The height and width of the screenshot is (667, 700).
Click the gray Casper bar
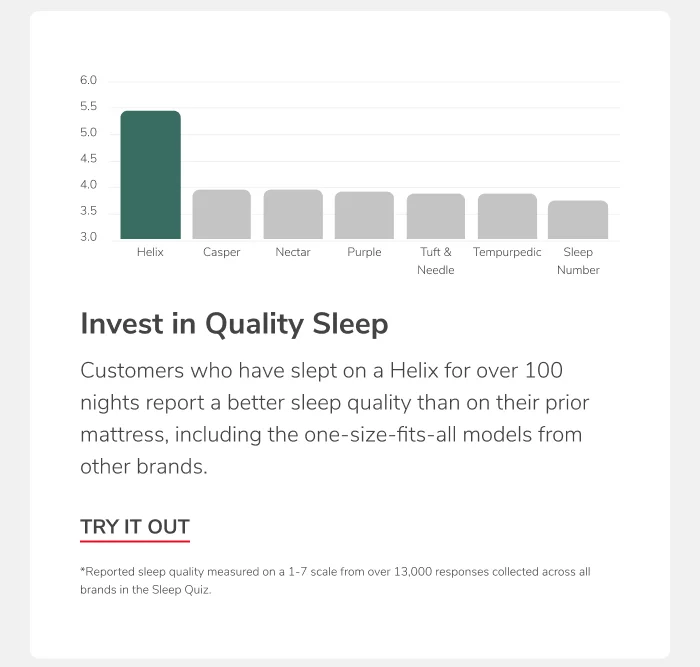(221, 214)
